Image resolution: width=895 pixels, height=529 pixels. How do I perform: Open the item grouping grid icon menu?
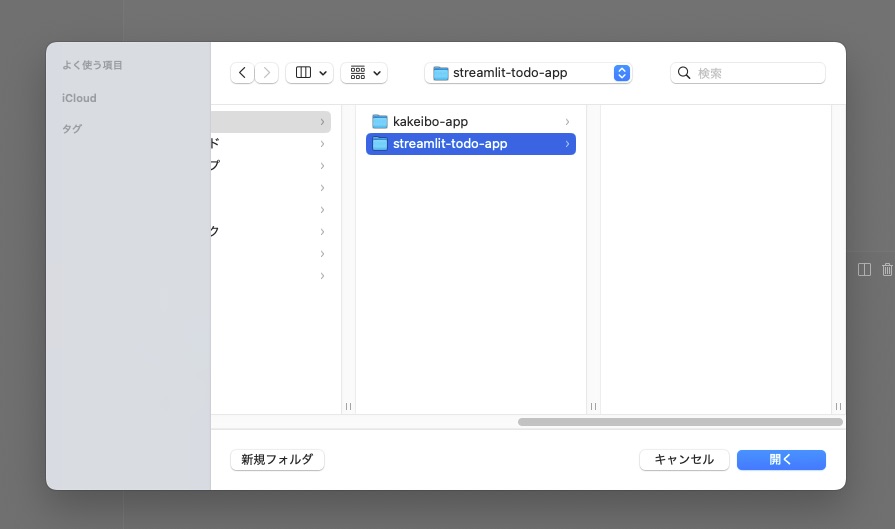[363, 73]
